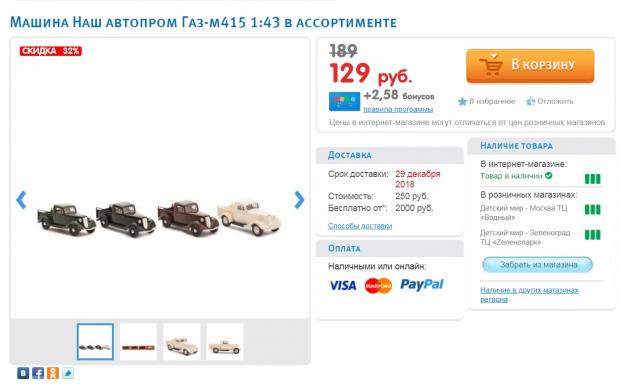This screenshot has width=638, height=387.
Task: Share the product on Twitter
Action: 68,373
